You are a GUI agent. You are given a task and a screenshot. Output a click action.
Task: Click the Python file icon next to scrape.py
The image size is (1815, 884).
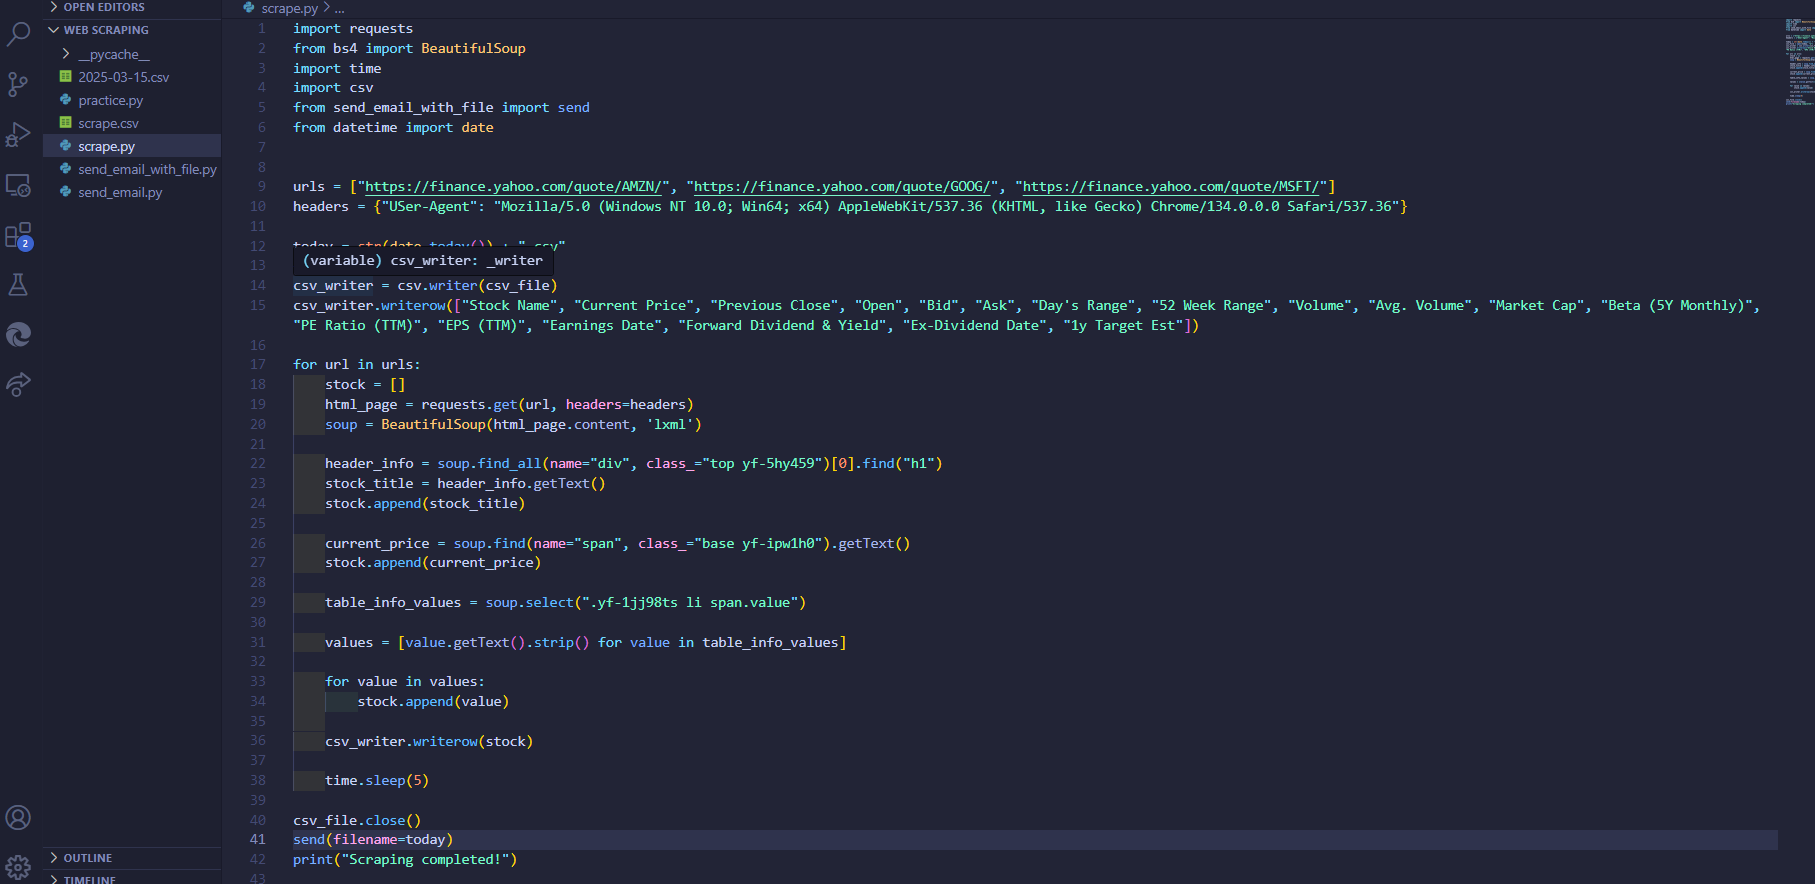[x=65, y=146]
